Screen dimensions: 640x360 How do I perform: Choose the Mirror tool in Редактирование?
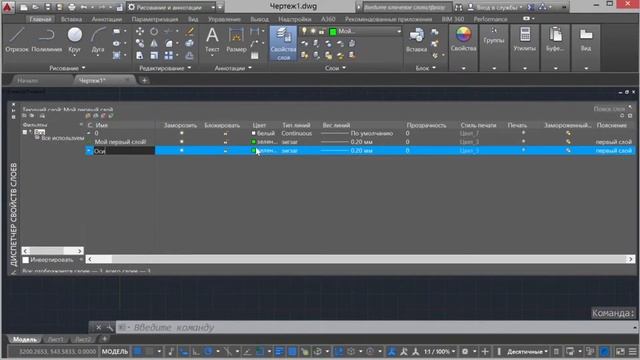click(x=154, y=43)
